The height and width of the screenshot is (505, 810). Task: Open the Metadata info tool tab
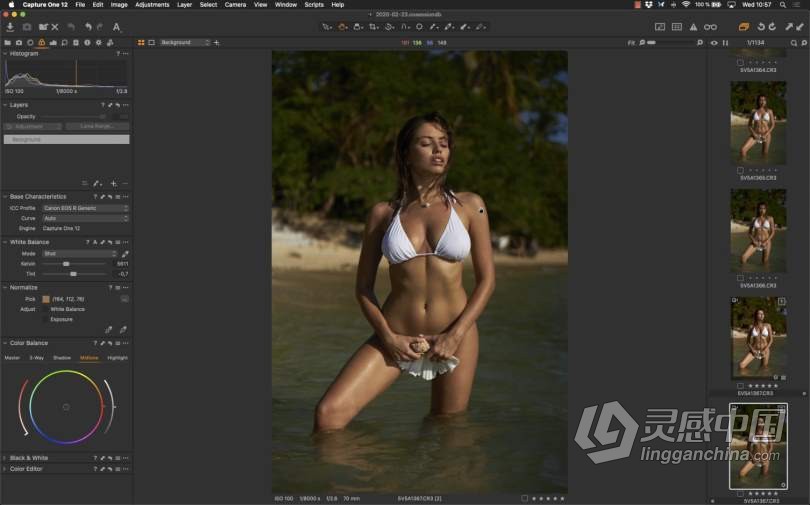87,43
